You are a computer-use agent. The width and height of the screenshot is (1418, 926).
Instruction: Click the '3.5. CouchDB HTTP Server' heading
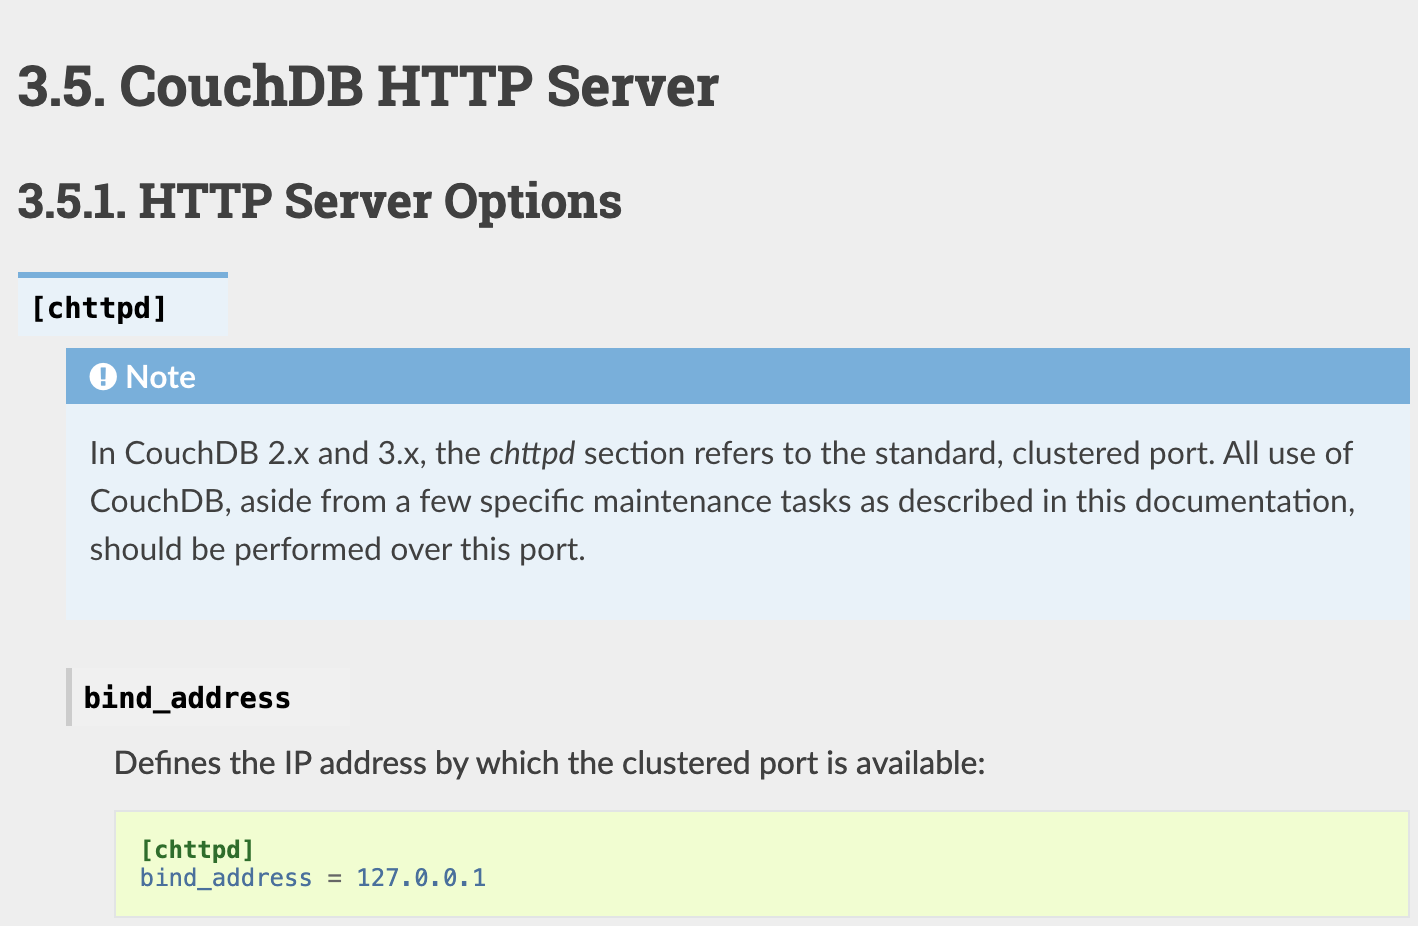pos(368,86)
